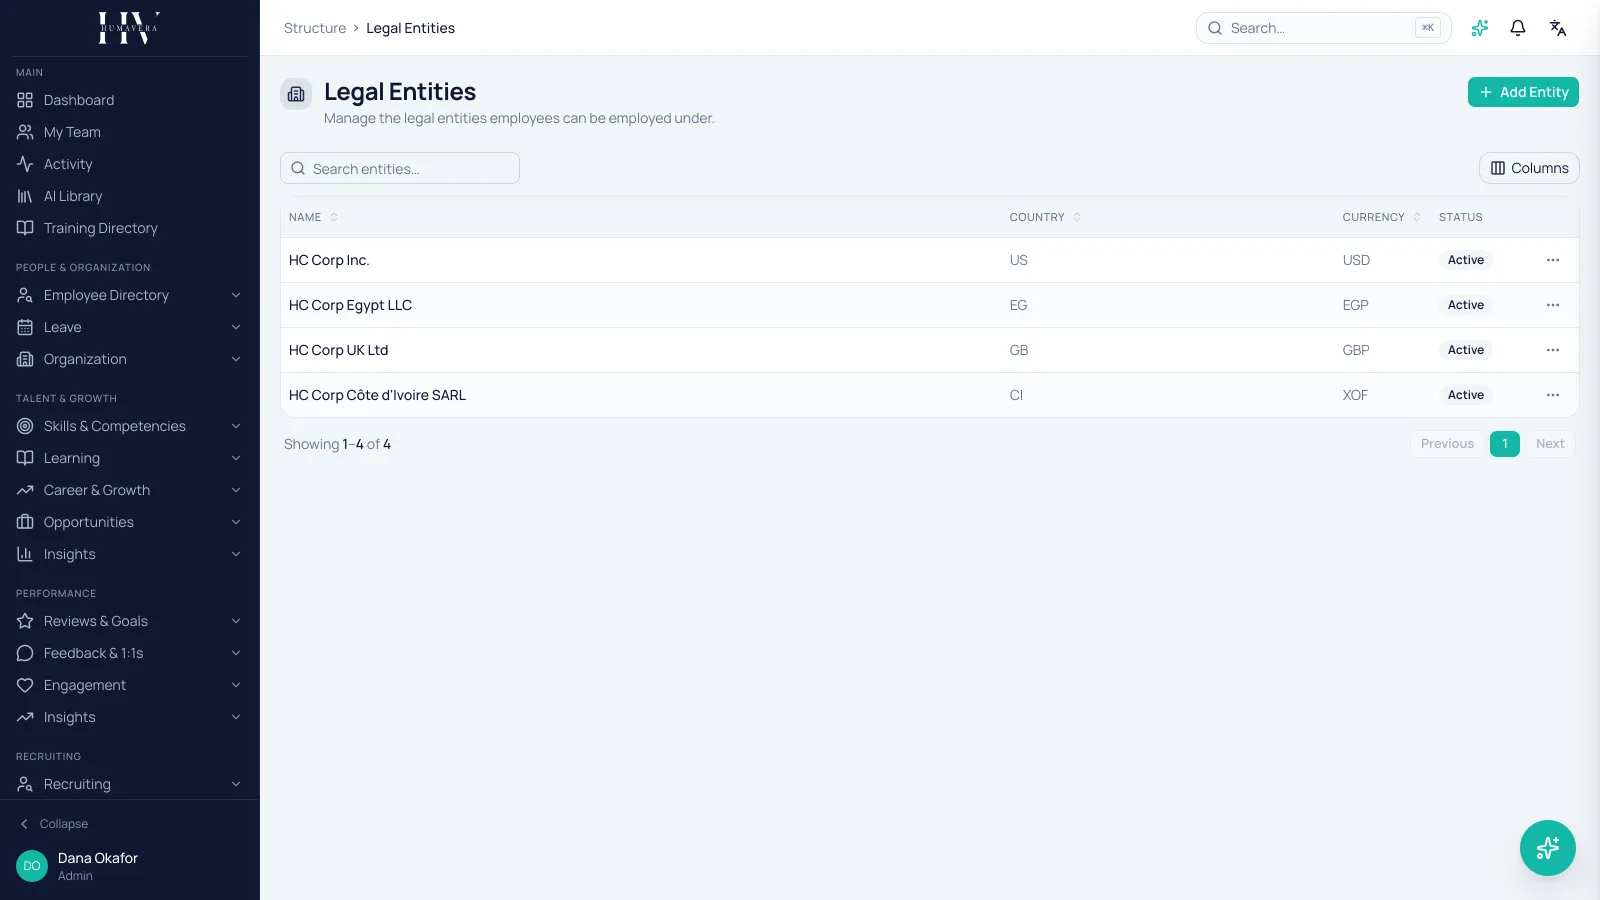Image resolution: width=1600 pixels, height=900 pixels.
Task: Click the Humavera logo
Action: (129, 28)
